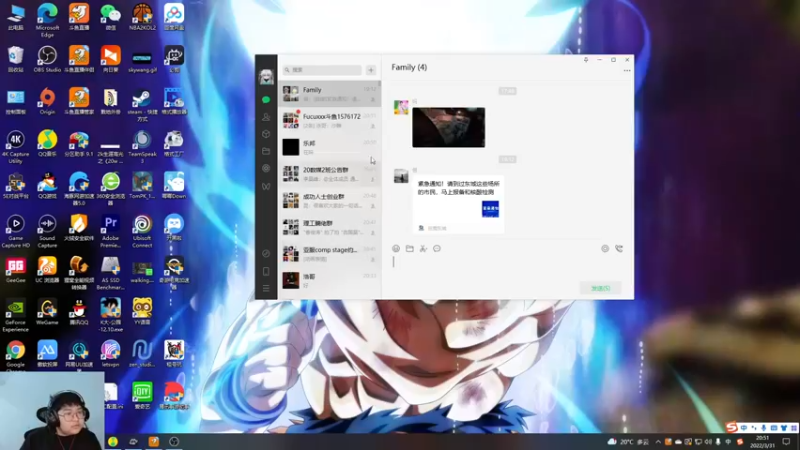This screenshot has height=450, width=800.
Task: Open the mini programs icon in WeChat sidebar
Action: tap(266, 254)
